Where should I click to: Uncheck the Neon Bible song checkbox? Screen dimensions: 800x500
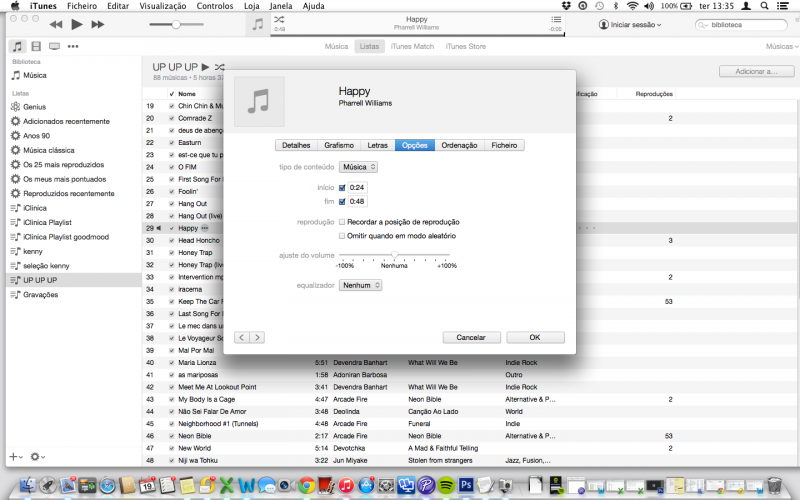point(171,436)
